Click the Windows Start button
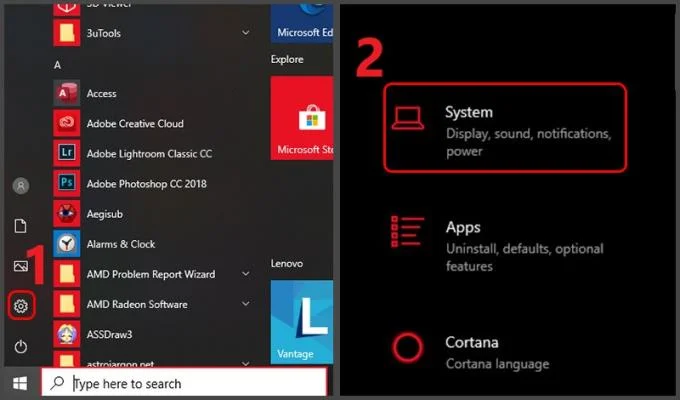 [x=20, y=384]
